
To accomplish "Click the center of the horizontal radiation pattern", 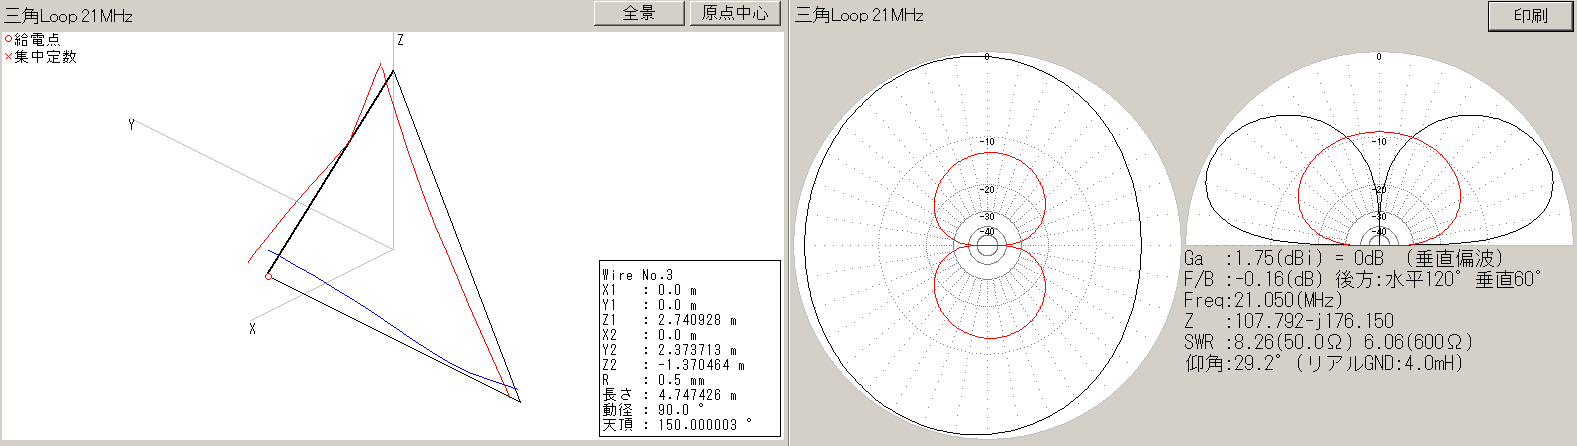I will [x=988, y=244].
